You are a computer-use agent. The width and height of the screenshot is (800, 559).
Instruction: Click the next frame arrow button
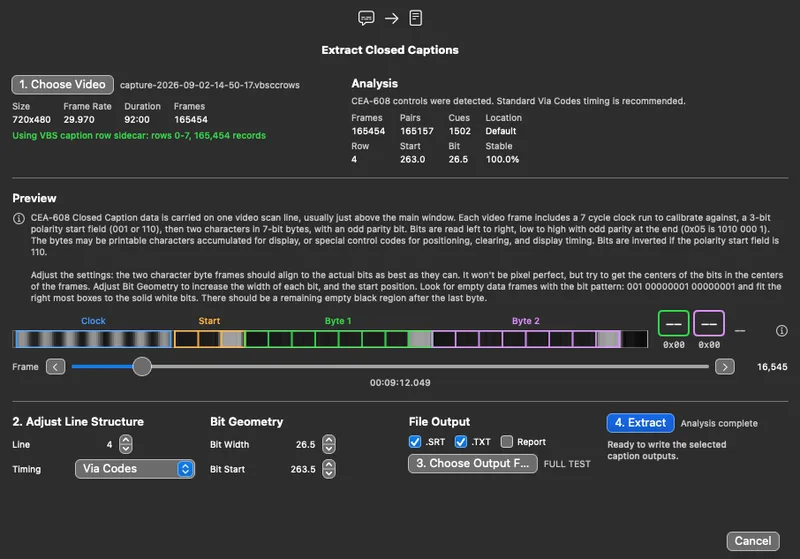click(725, 367)
